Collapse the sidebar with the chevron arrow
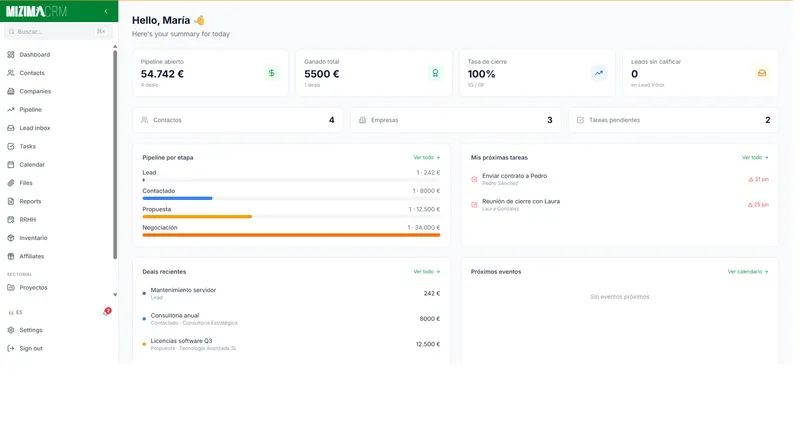 (x=106, y=11)
